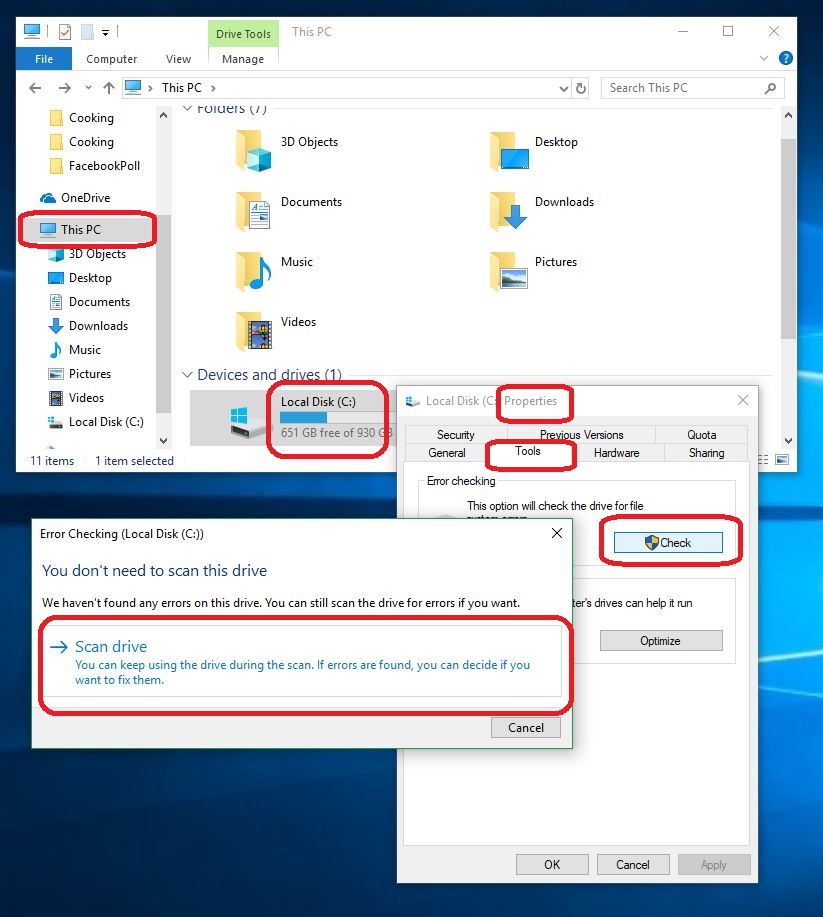Open the Videos folder icon
Image resolution: width=823 pixels, height=917 pixels.
(x=254, y=331)
